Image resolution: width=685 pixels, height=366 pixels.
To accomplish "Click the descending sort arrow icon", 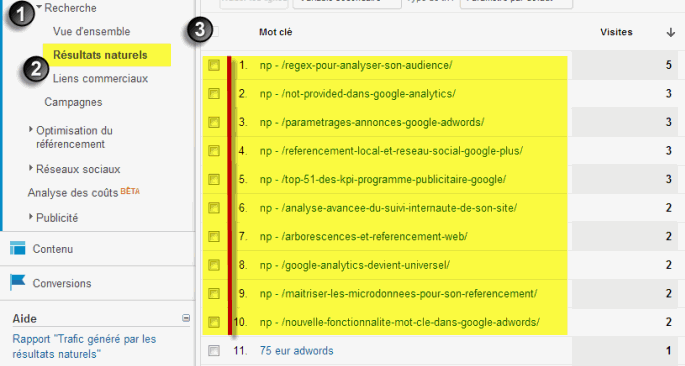I will coord(671,32).
